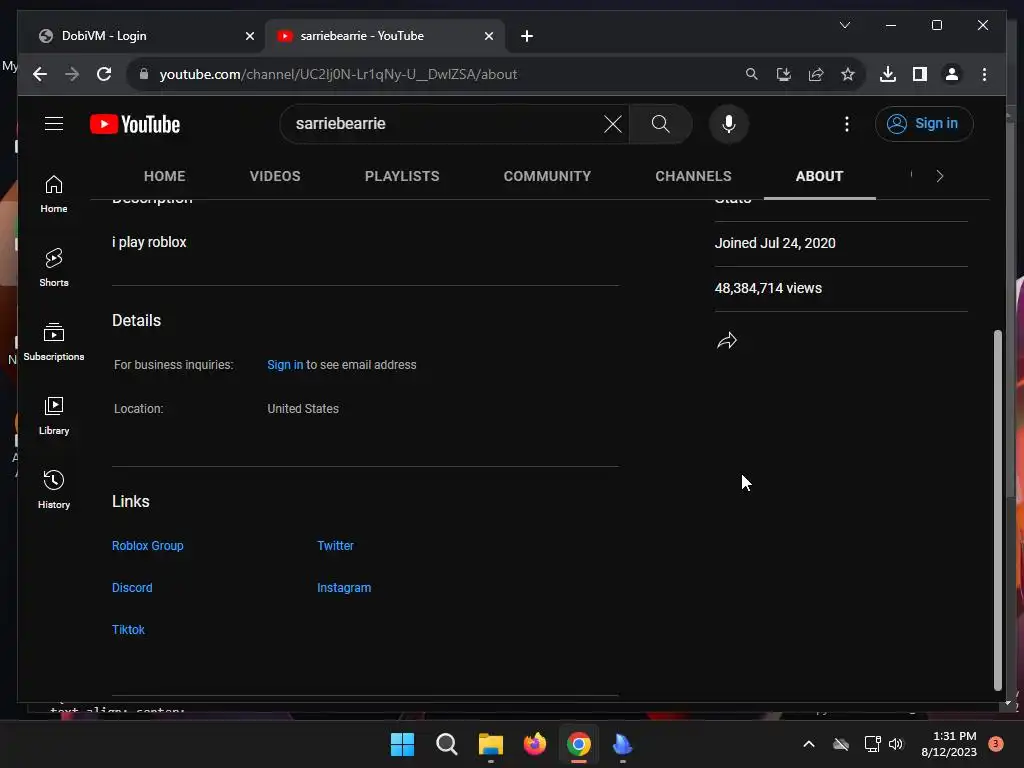The image size is (1024, 768).
Task: Switch to the PLAYLISTS tab
Action: (x=402, y=176)
